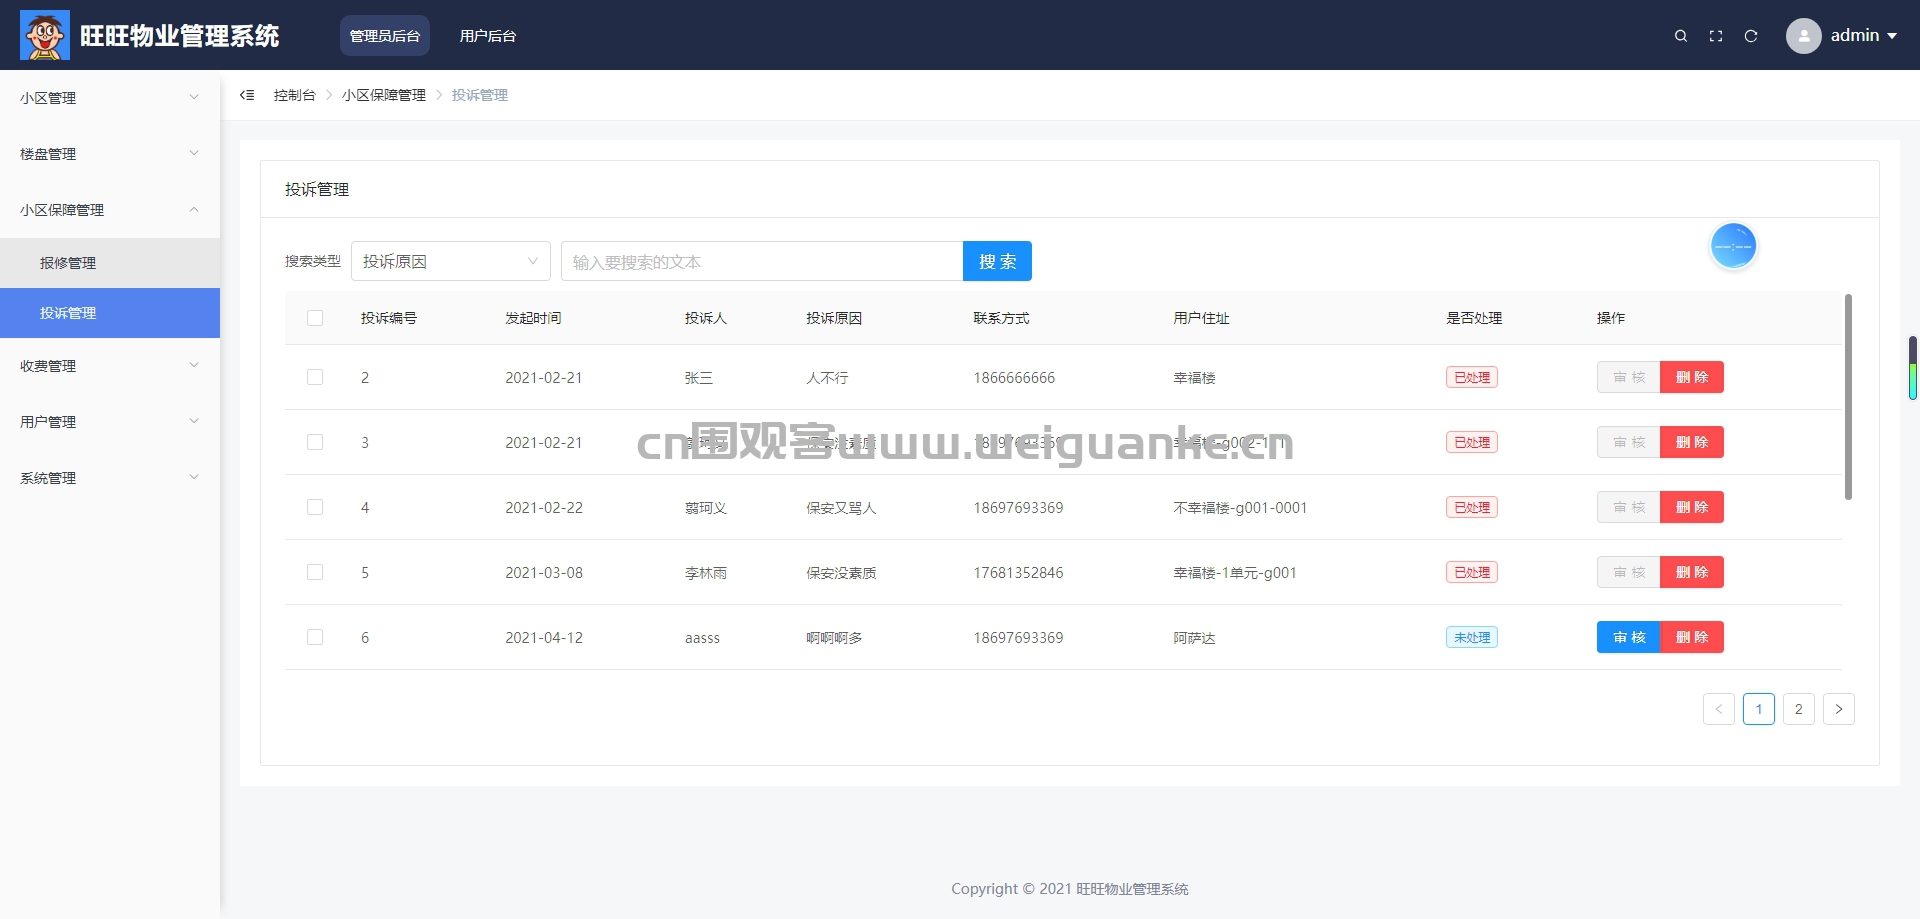
Task: Click phone number 17681352846
Action: 1018,573
